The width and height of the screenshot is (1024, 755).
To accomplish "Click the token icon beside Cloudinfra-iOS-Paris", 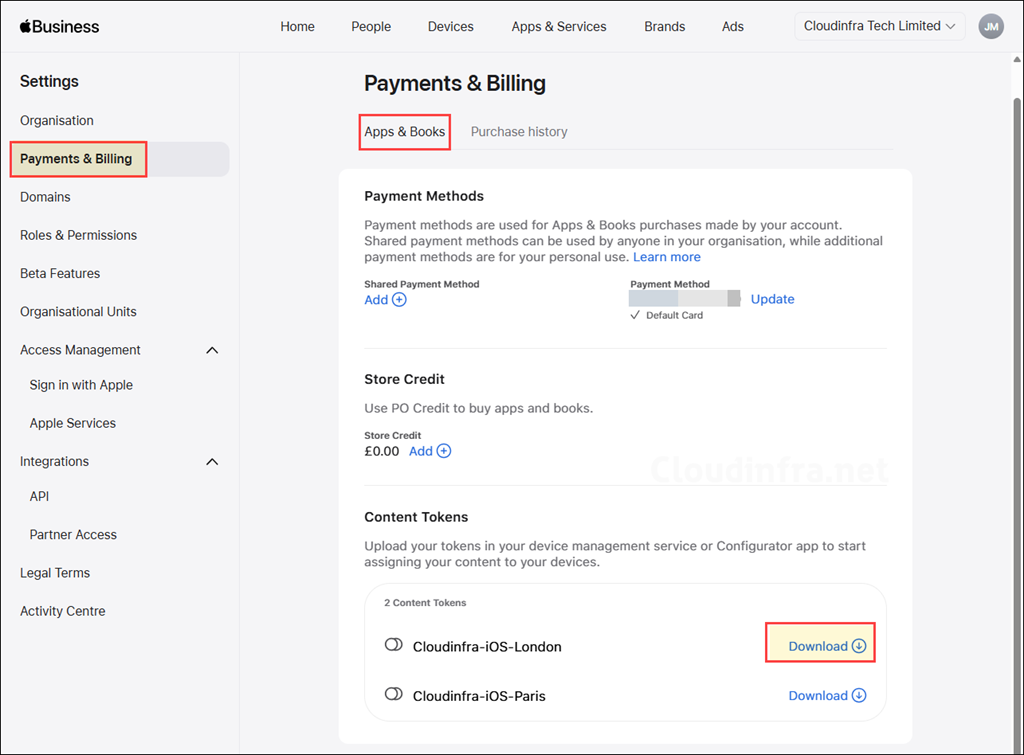I will (393, 694).
